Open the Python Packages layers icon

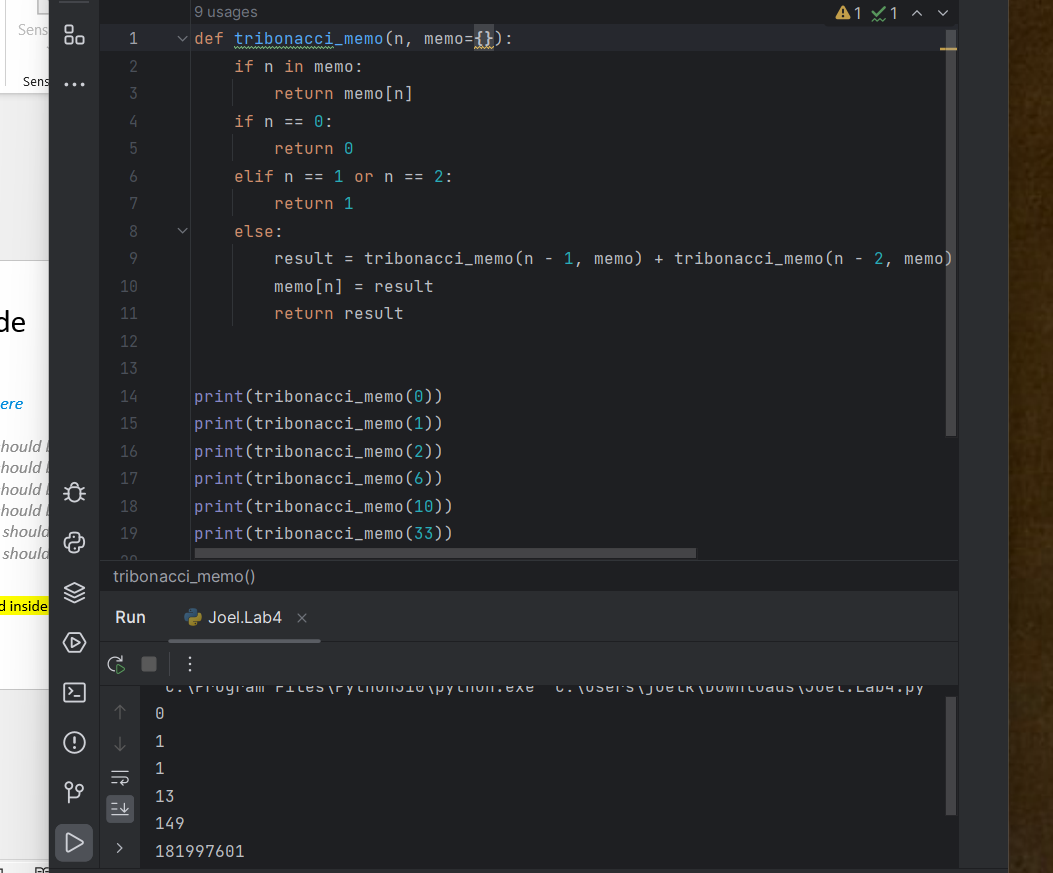point(74,592)
